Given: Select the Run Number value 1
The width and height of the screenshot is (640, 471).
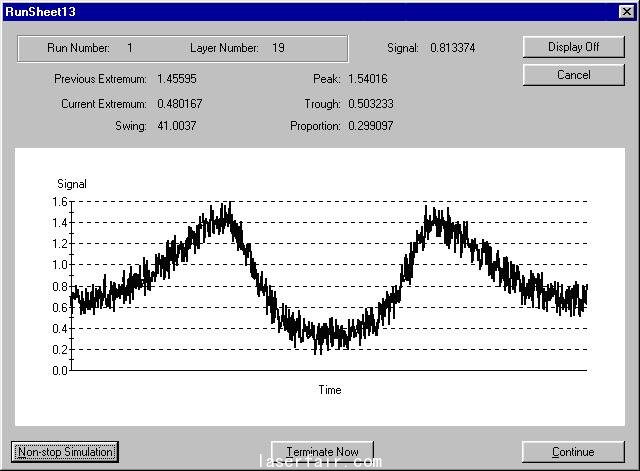Looking at the screenshot, I should point(130,48).
